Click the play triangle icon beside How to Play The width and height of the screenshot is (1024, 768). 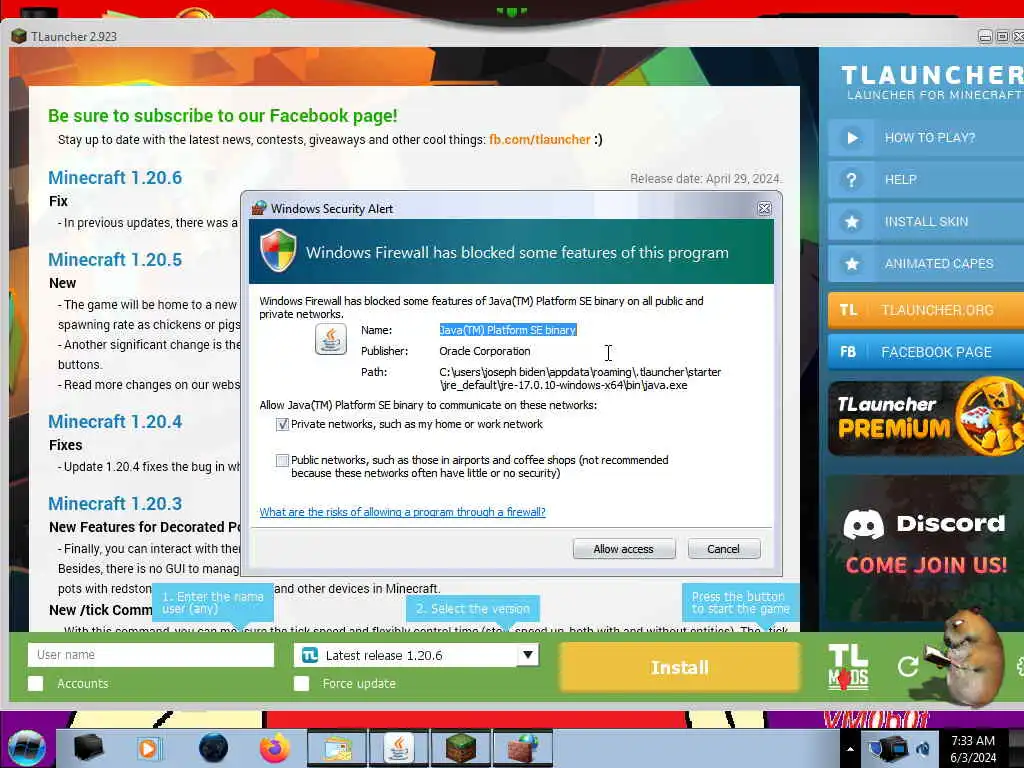[852, 138]
